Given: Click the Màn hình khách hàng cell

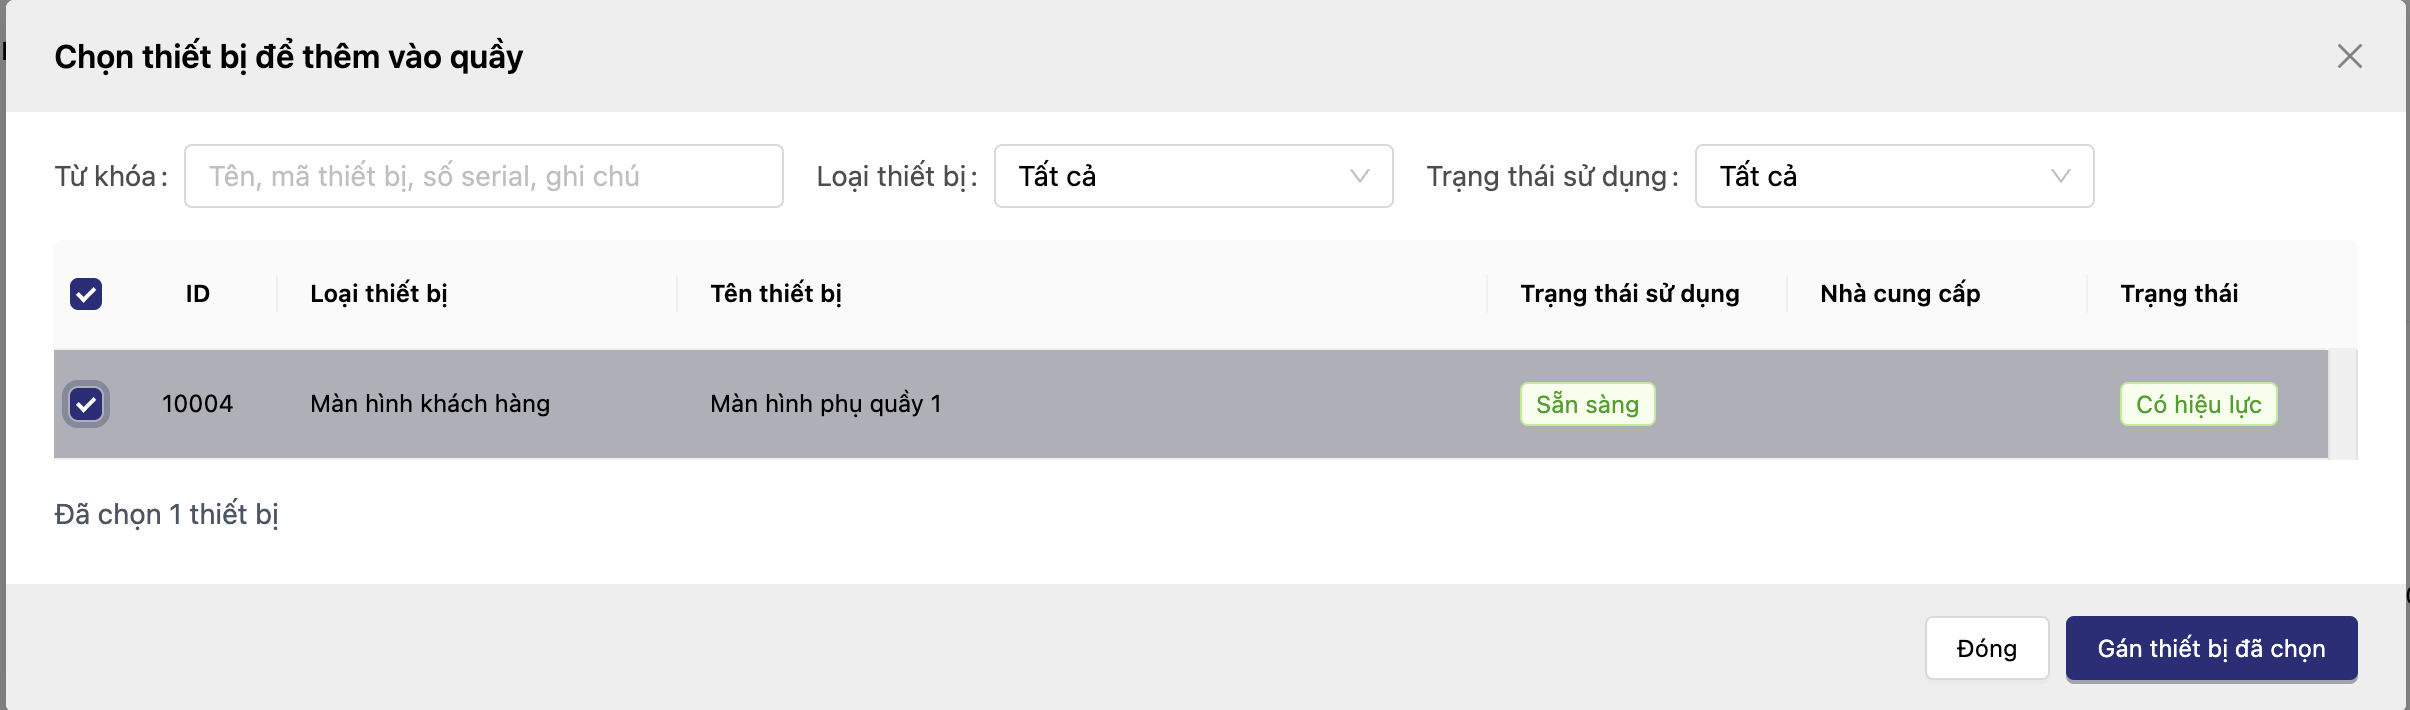Looking at the screenshot, I should click(430, 404).
